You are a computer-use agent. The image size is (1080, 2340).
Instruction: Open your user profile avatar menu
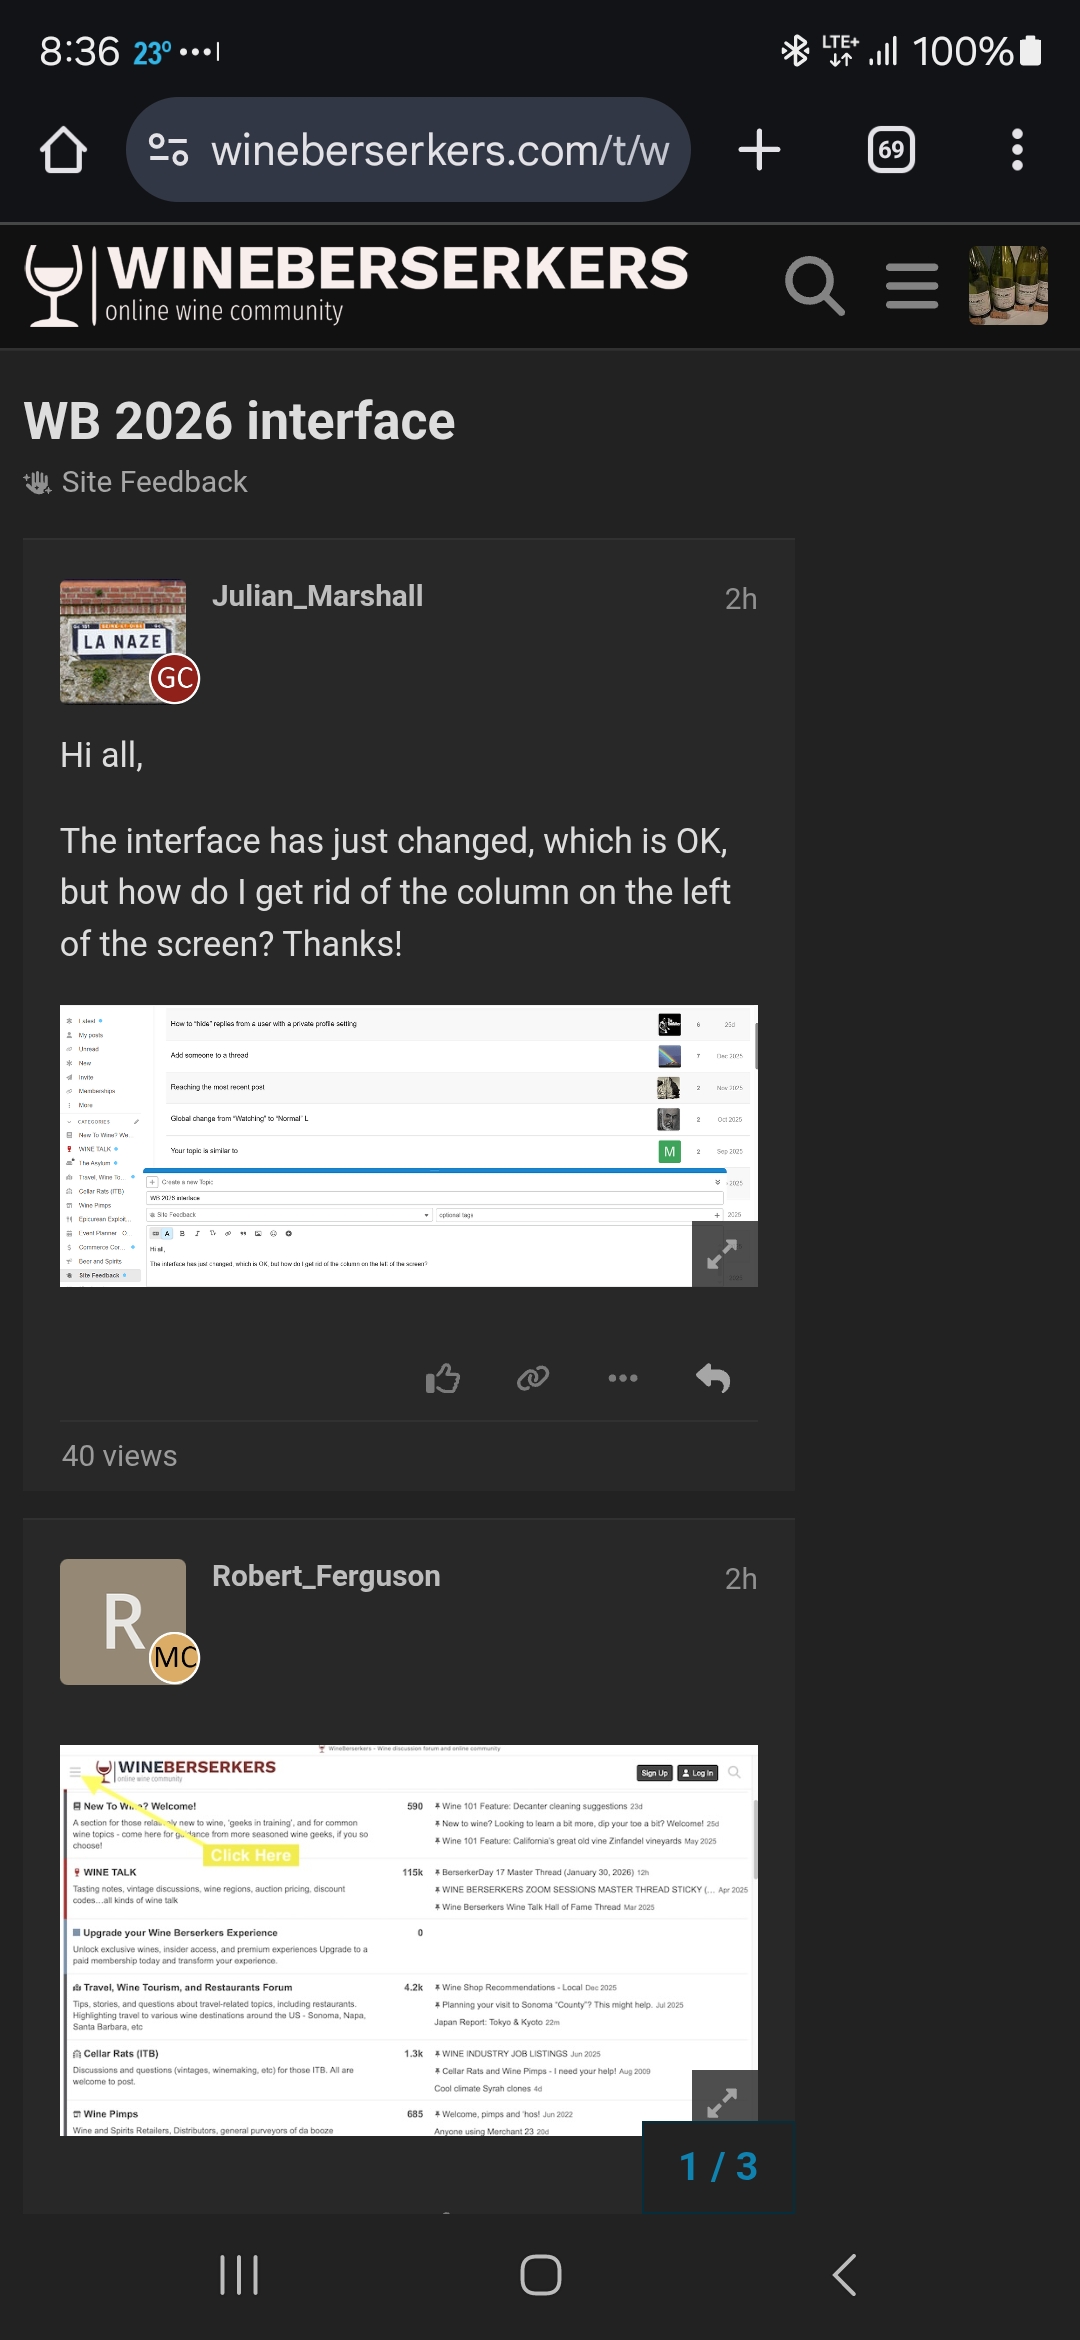point(1008,286)
